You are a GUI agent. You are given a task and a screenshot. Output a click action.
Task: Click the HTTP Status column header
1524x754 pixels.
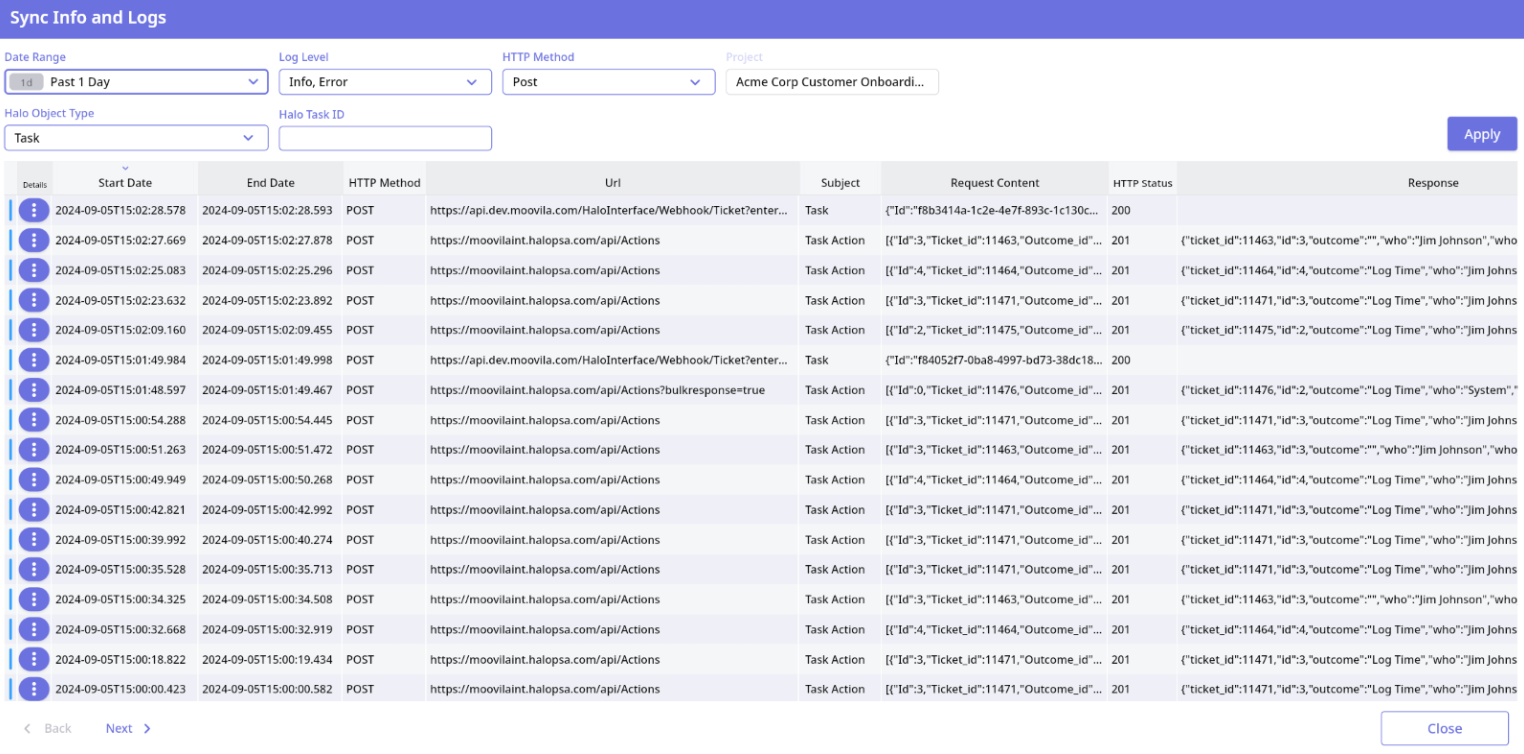pyautogui.click(x=1142, y=183)
